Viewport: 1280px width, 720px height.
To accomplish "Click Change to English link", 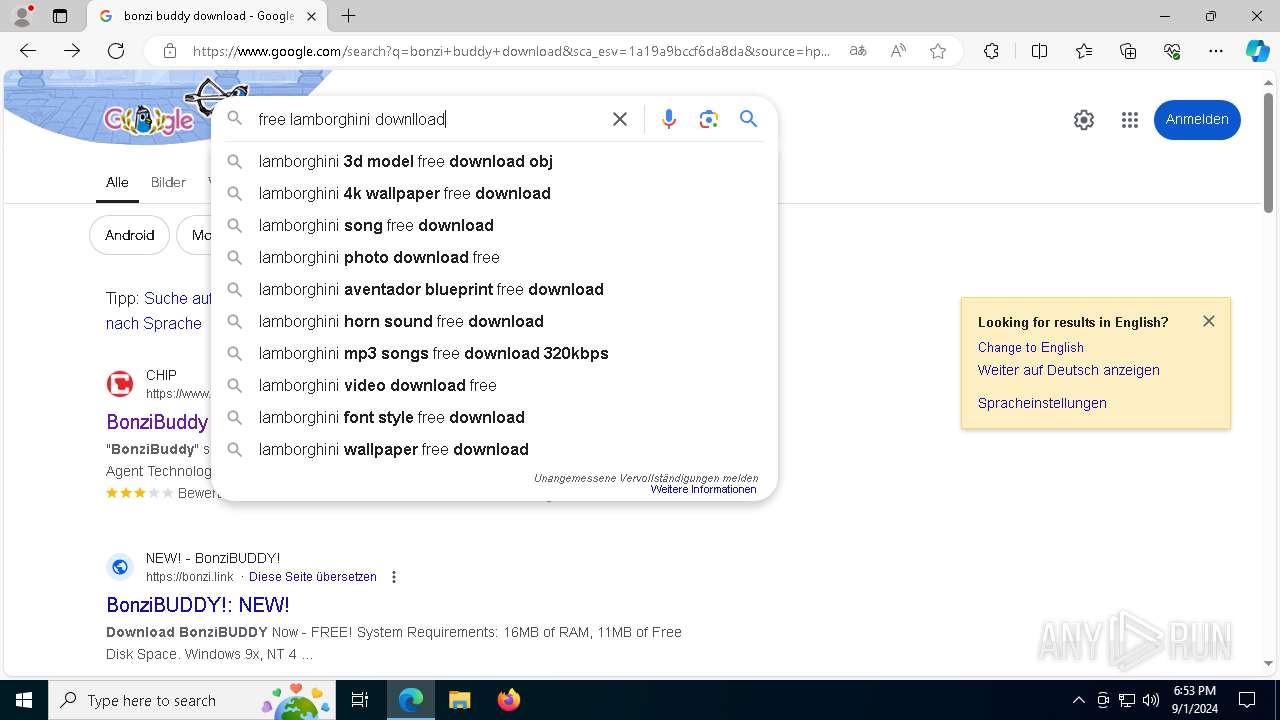I will 1030,347.
